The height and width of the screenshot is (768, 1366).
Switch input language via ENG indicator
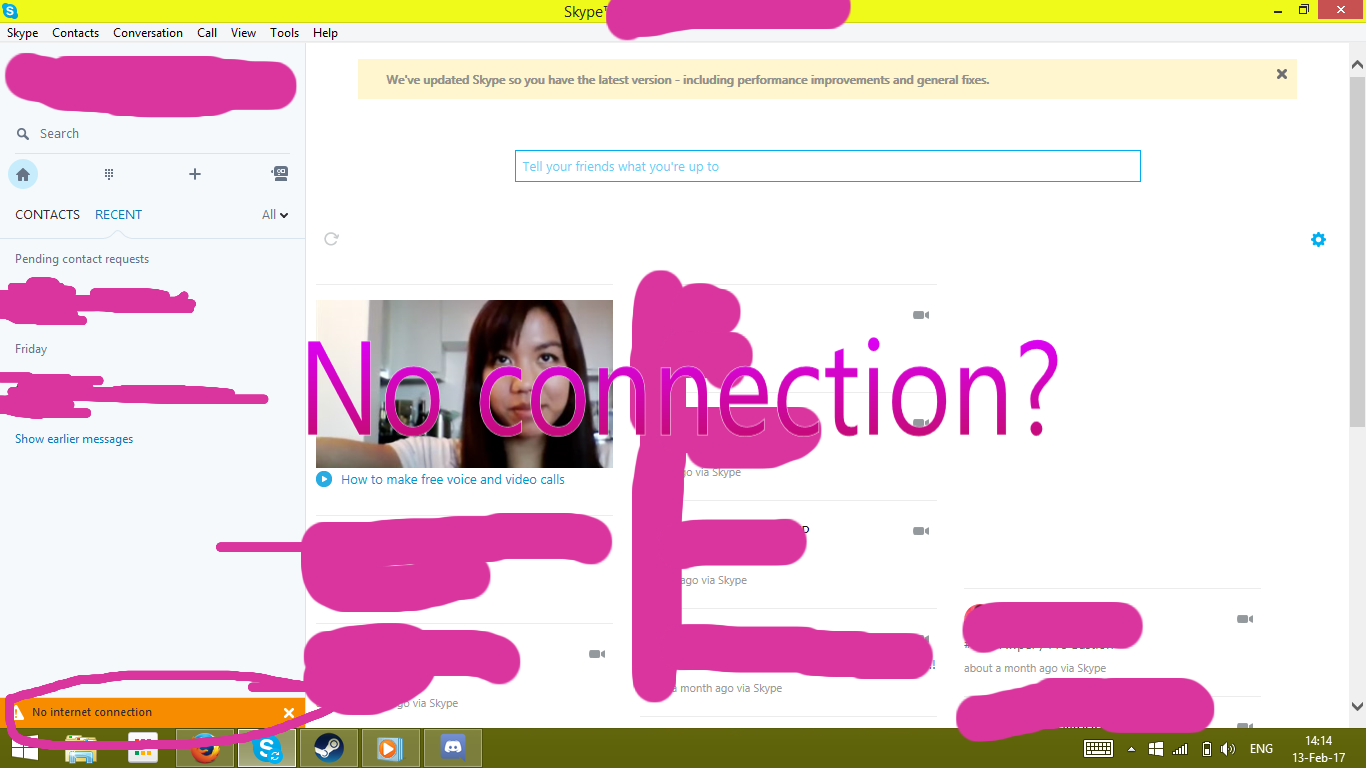point(1261,748)
